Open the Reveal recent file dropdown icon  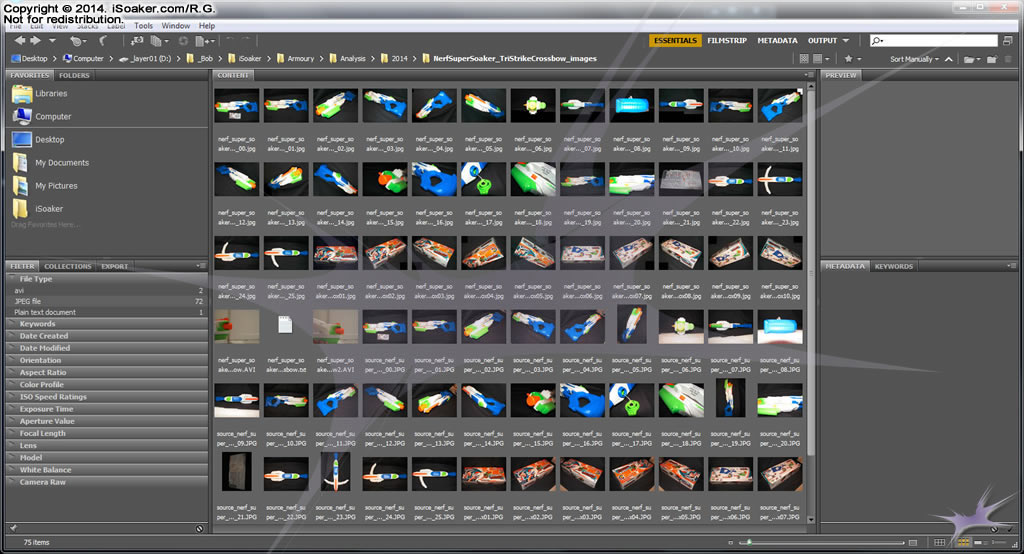click(78, 41)
